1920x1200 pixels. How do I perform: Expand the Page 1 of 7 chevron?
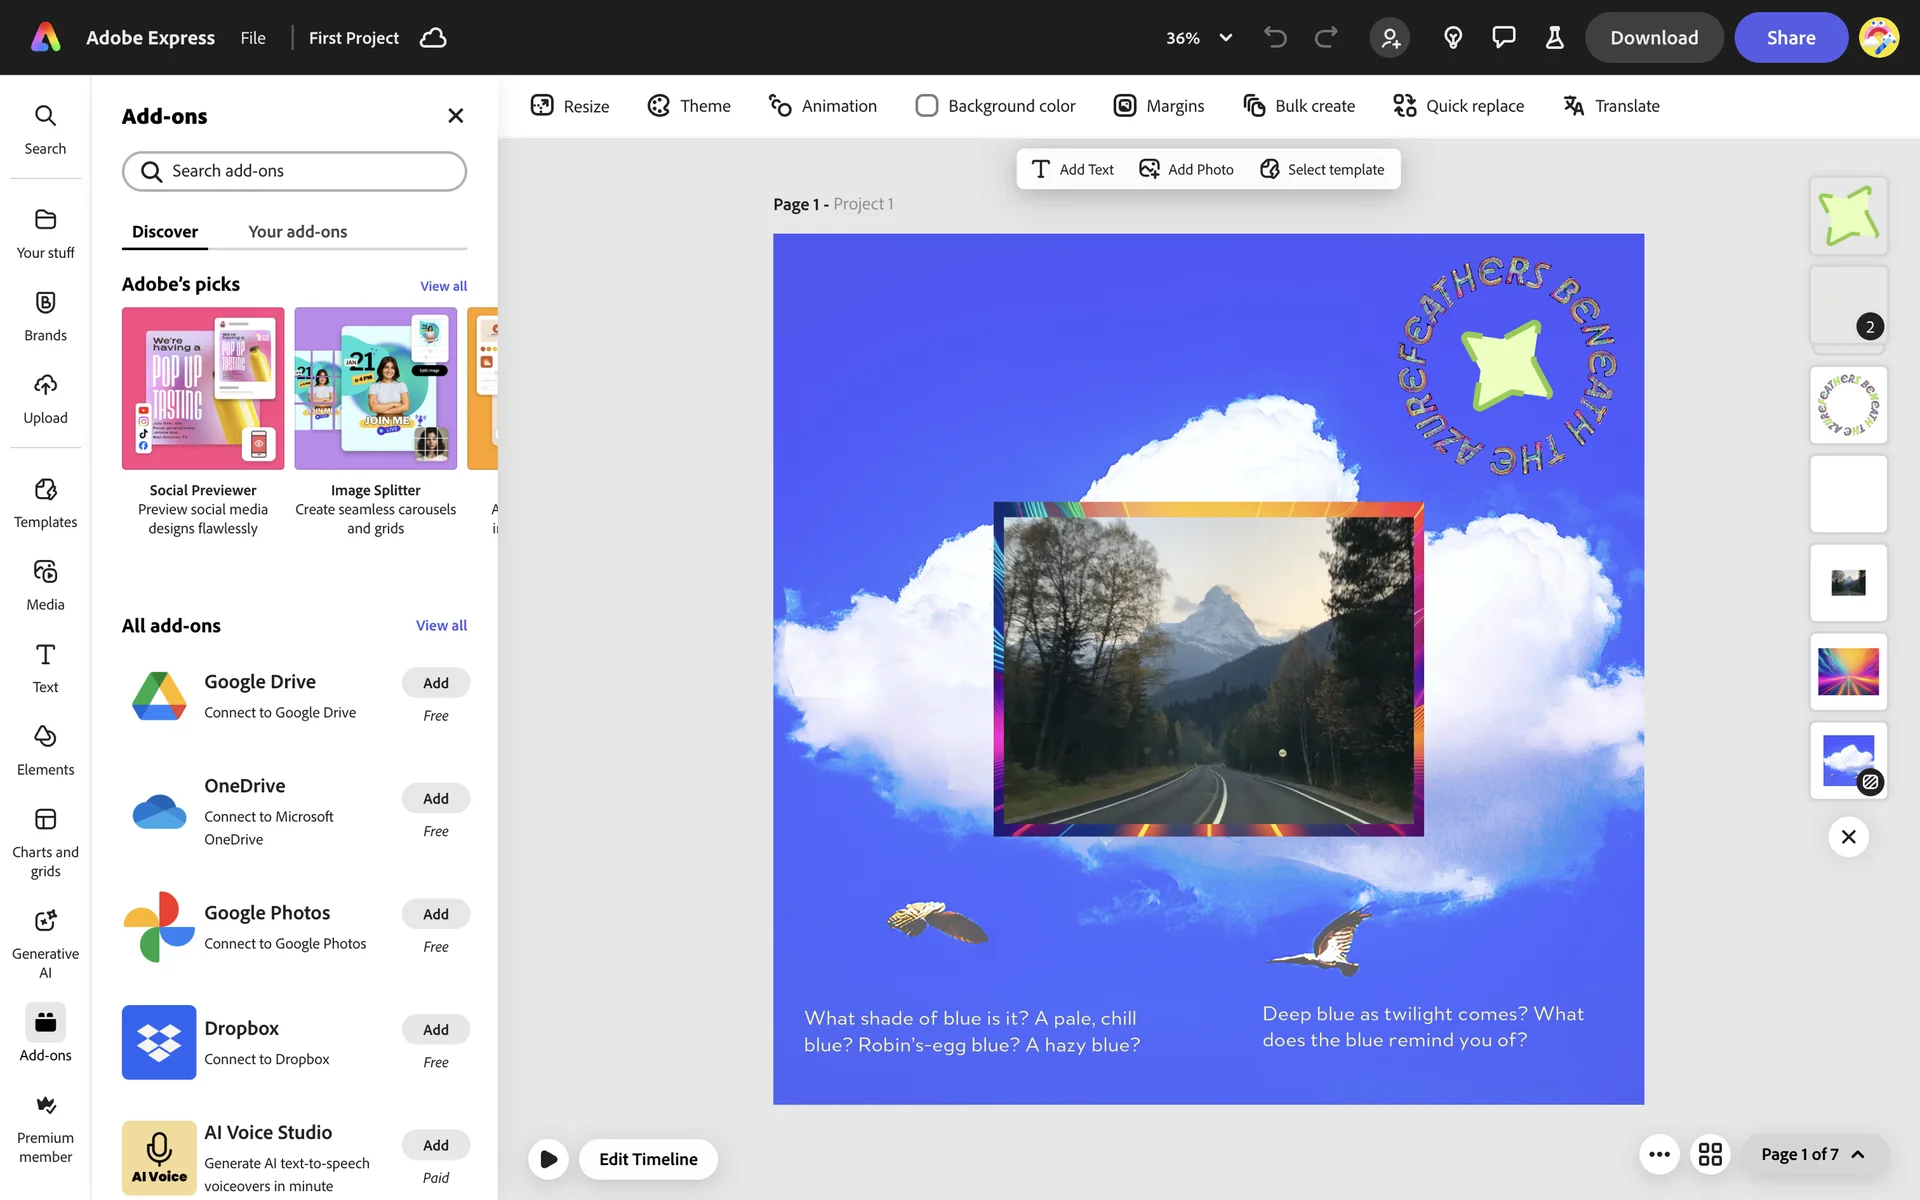click(1858, 1154)
